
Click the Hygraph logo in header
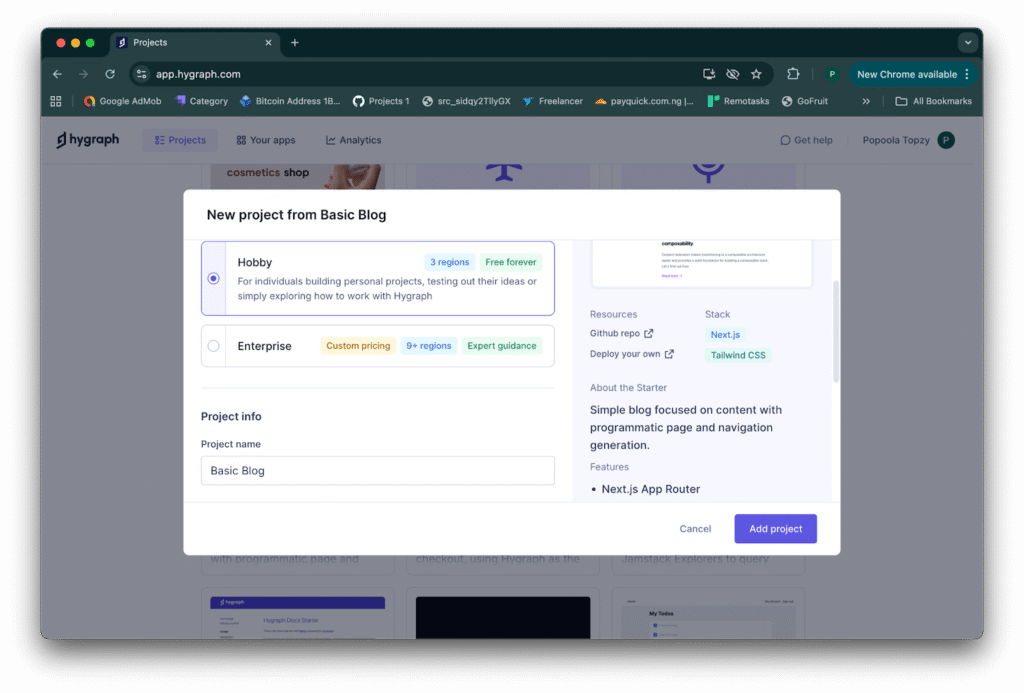click(x=88, y=140)
